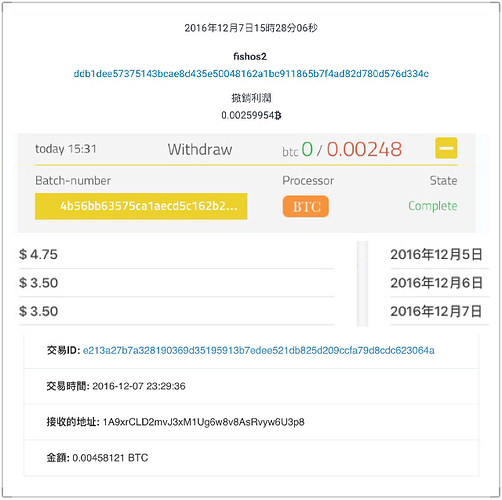Open the ddb1dee5 transaction hash link
This screenshot has width=502, height=500.
251,74
